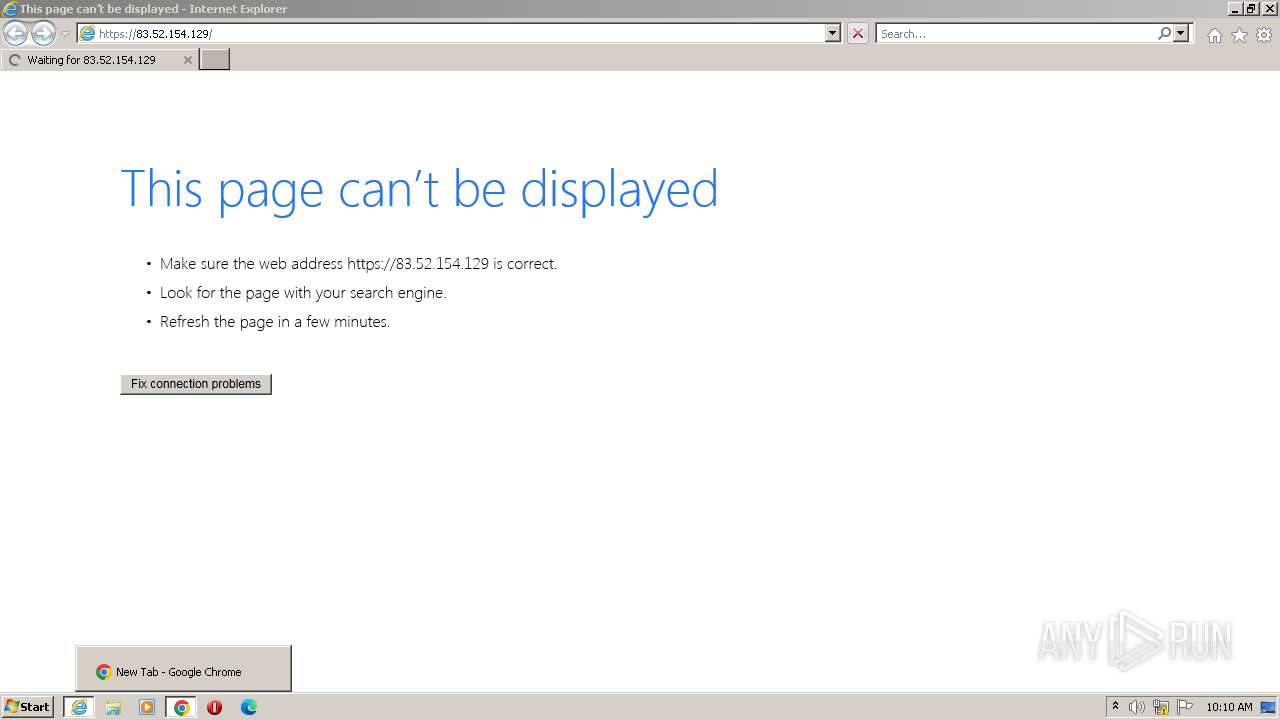Show hidden tray icons arrow

1115,707
